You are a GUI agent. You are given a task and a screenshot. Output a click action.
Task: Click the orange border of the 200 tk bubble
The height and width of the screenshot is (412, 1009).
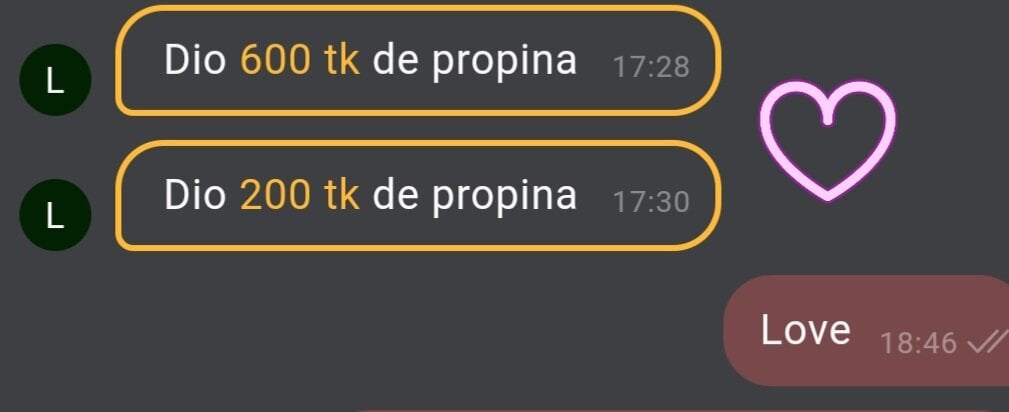pos(418,143)
